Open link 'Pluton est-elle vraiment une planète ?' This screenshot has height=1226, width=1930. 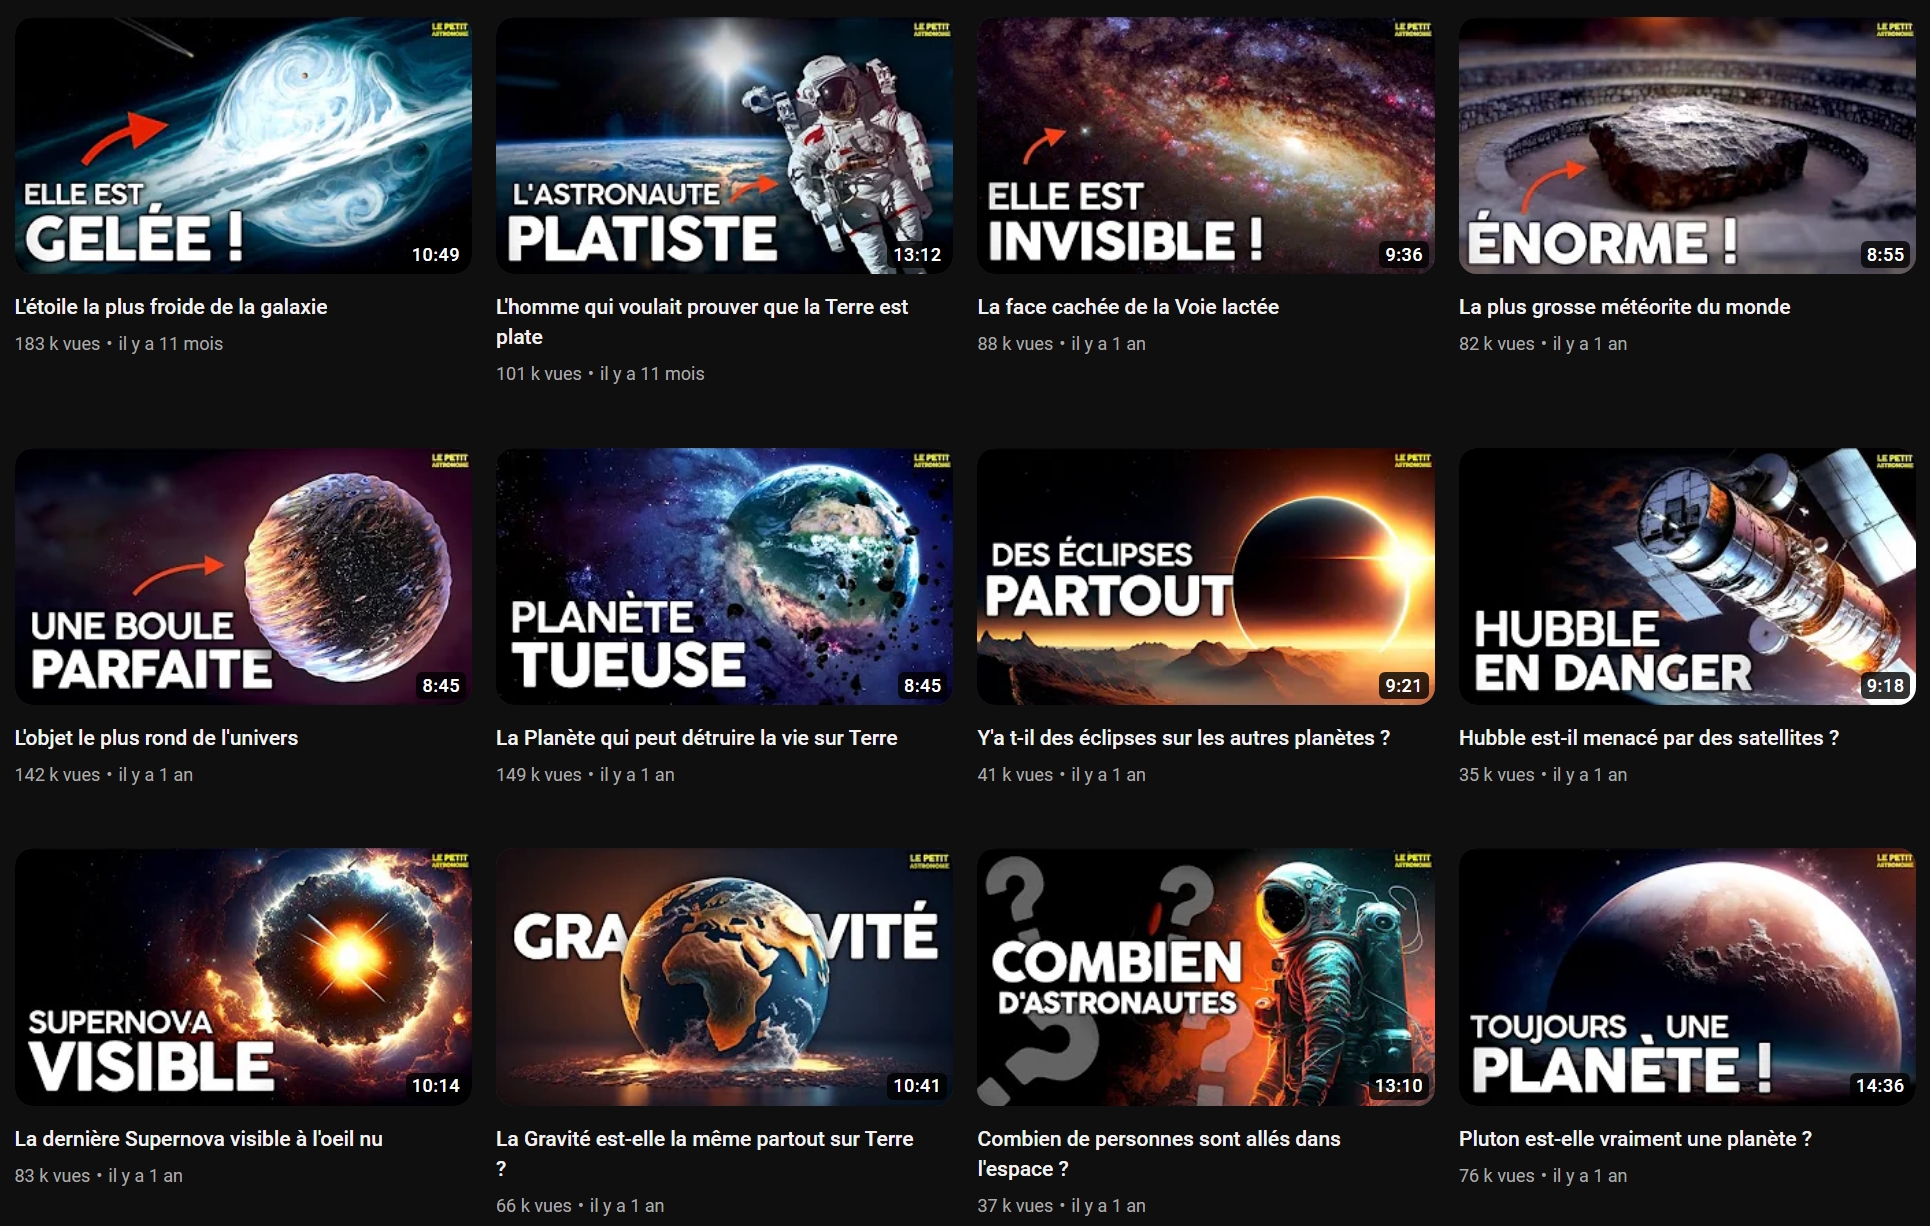click(x=1635, y=1139)
